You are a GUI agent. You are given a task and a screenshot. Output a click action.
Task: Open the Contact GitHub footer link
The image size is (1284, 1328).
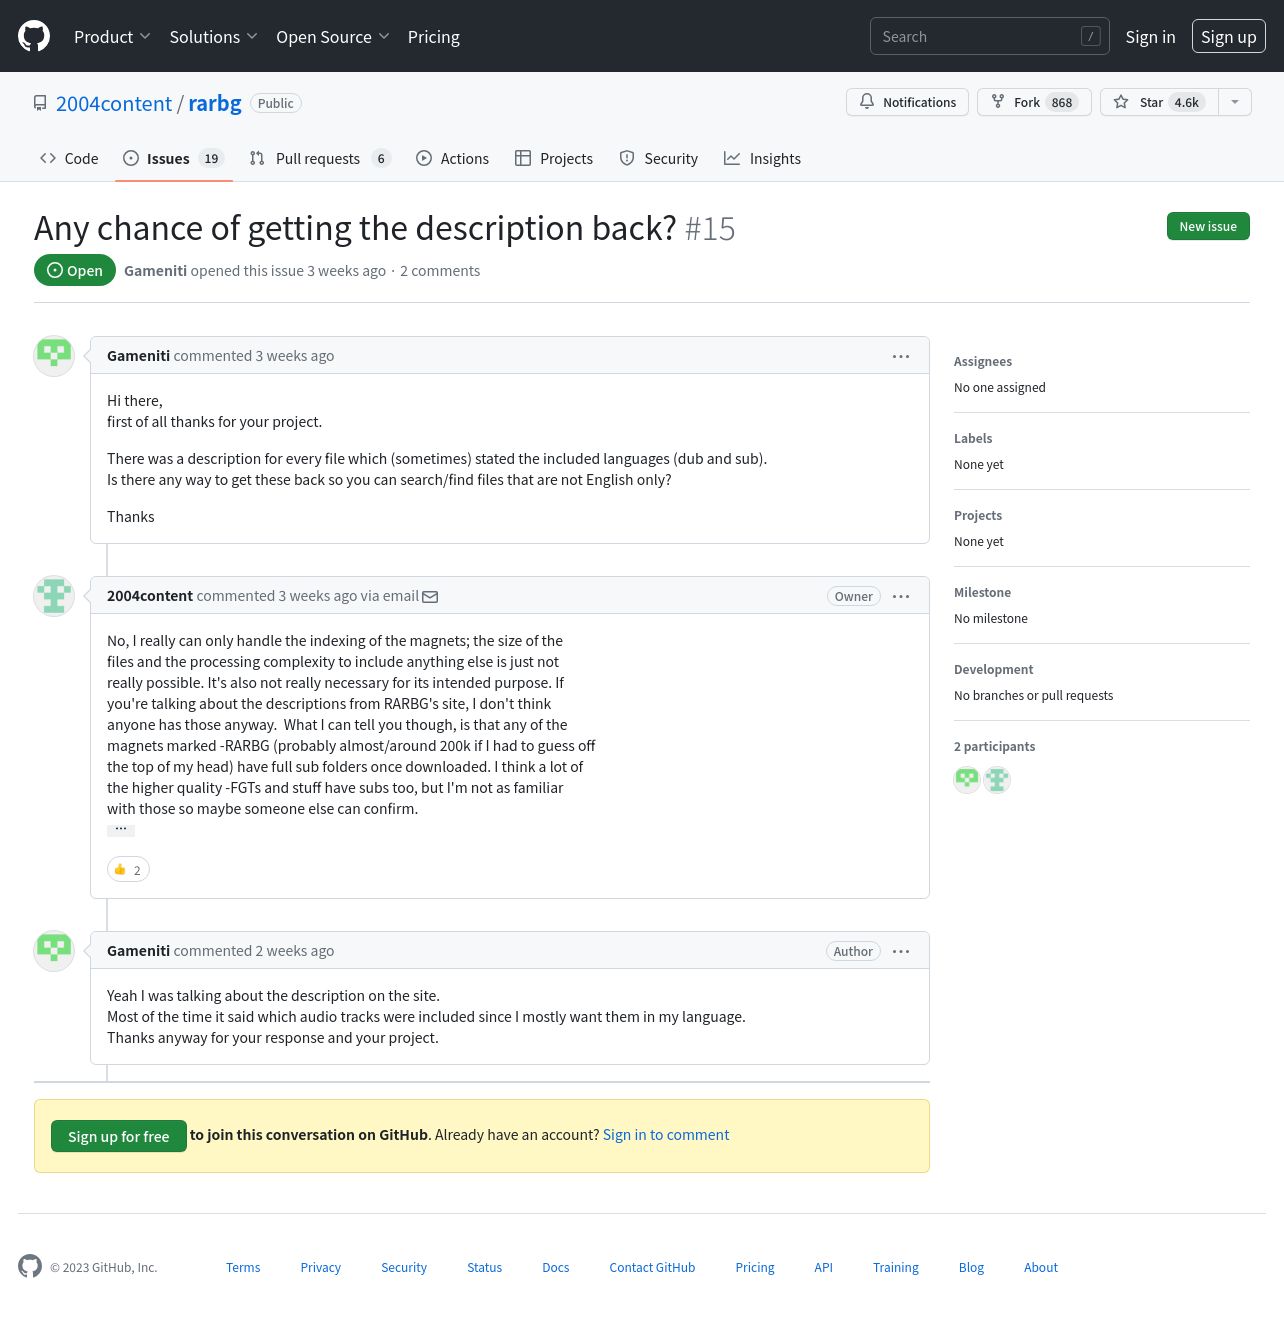pos(652,1267)
